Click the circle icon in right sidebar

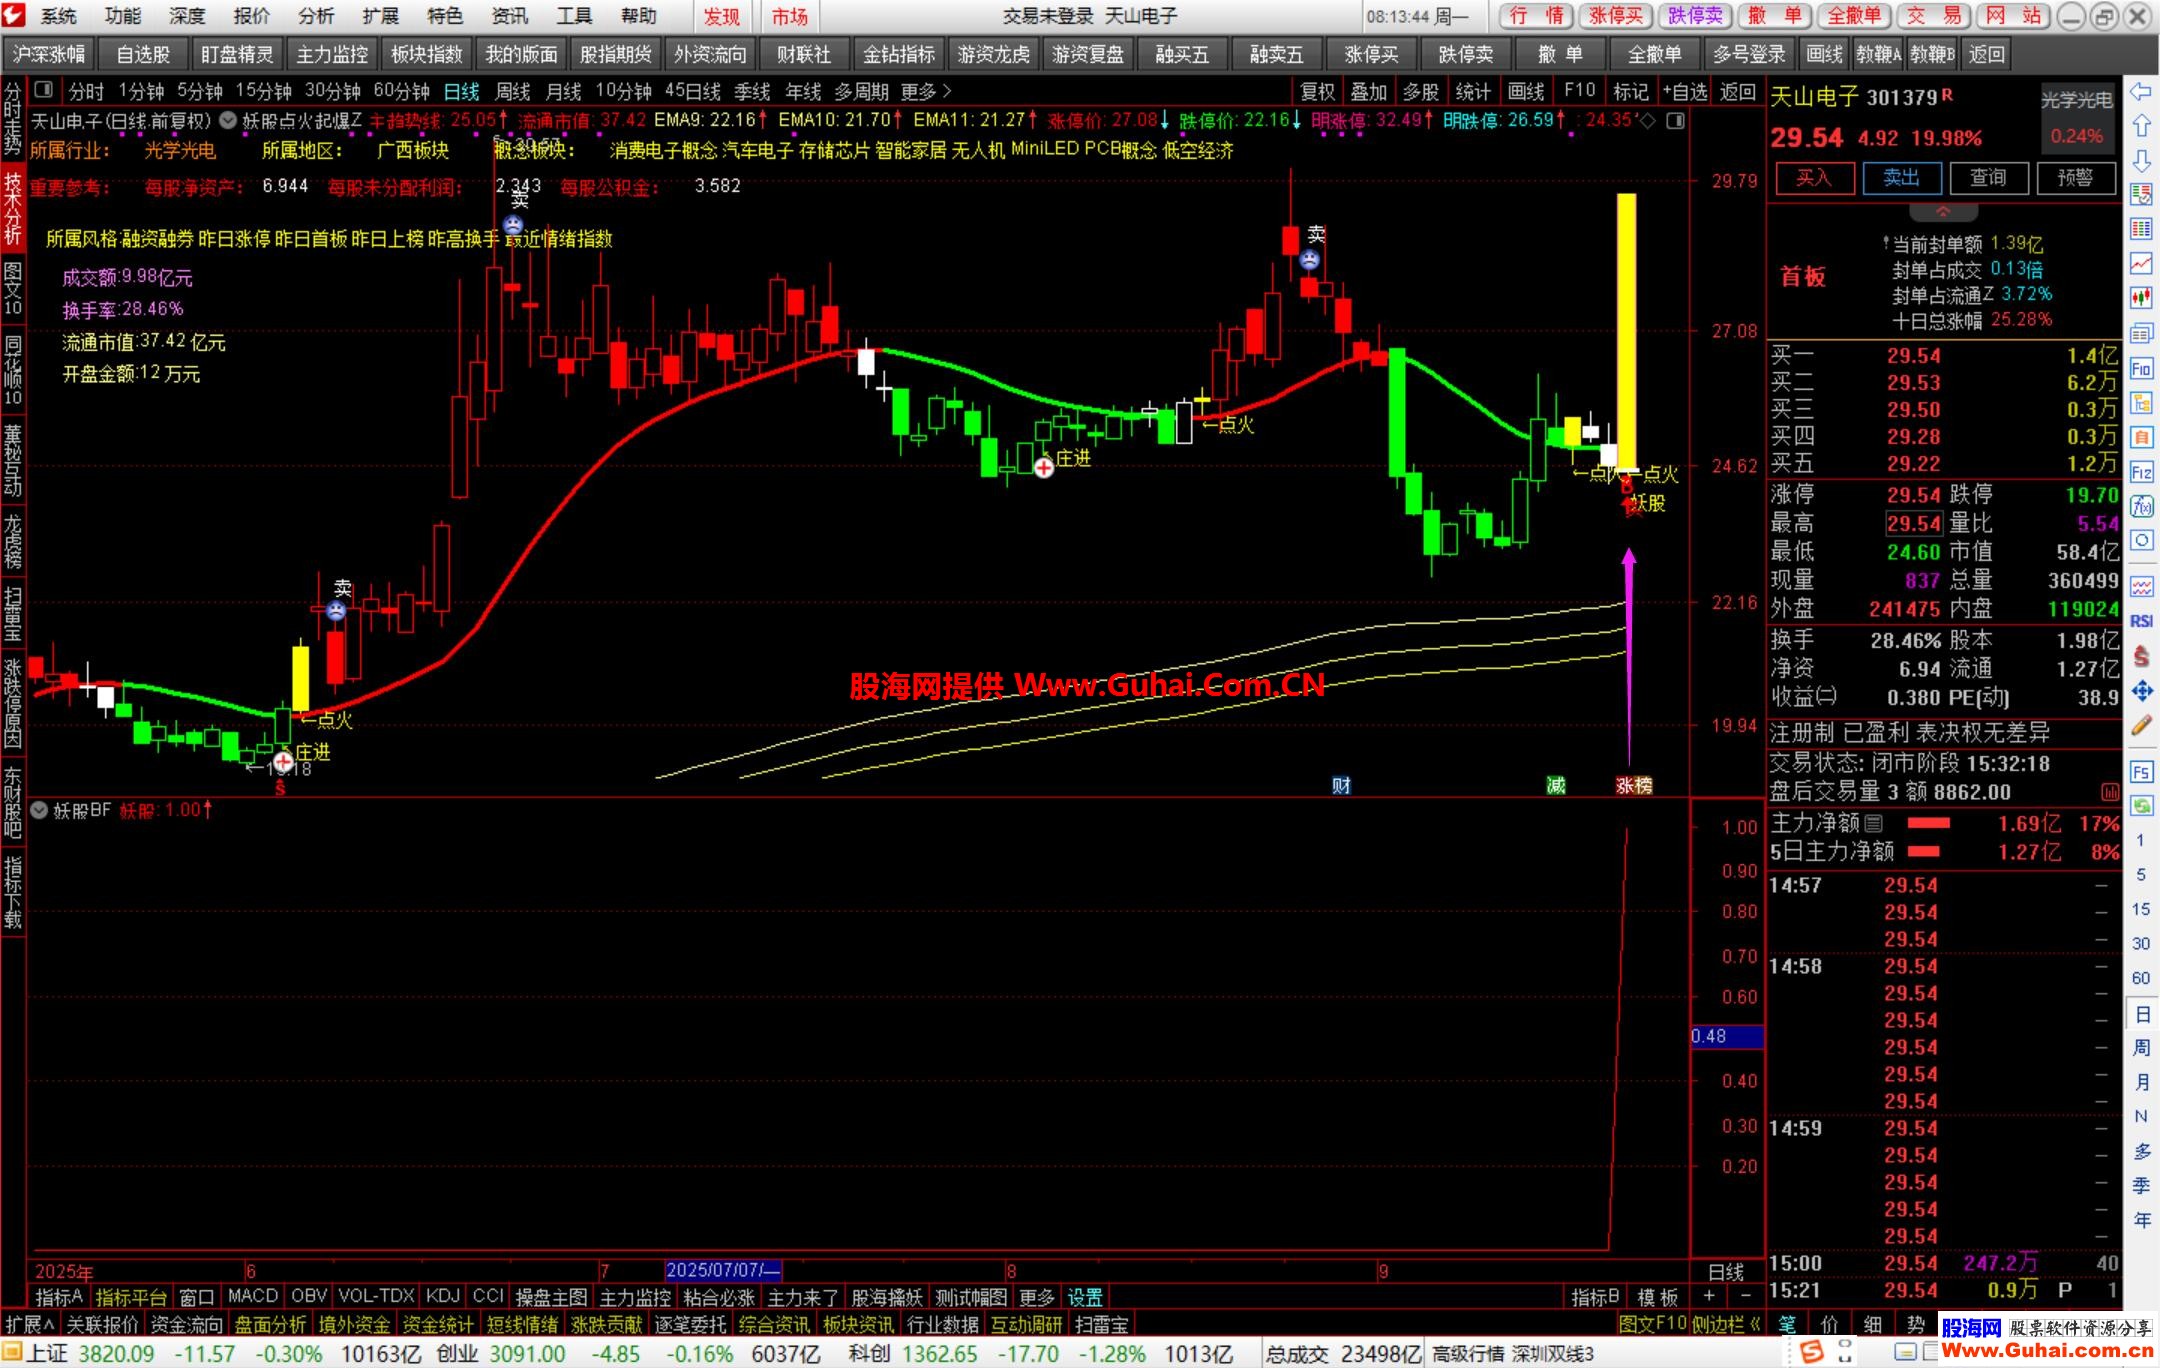2141,540
